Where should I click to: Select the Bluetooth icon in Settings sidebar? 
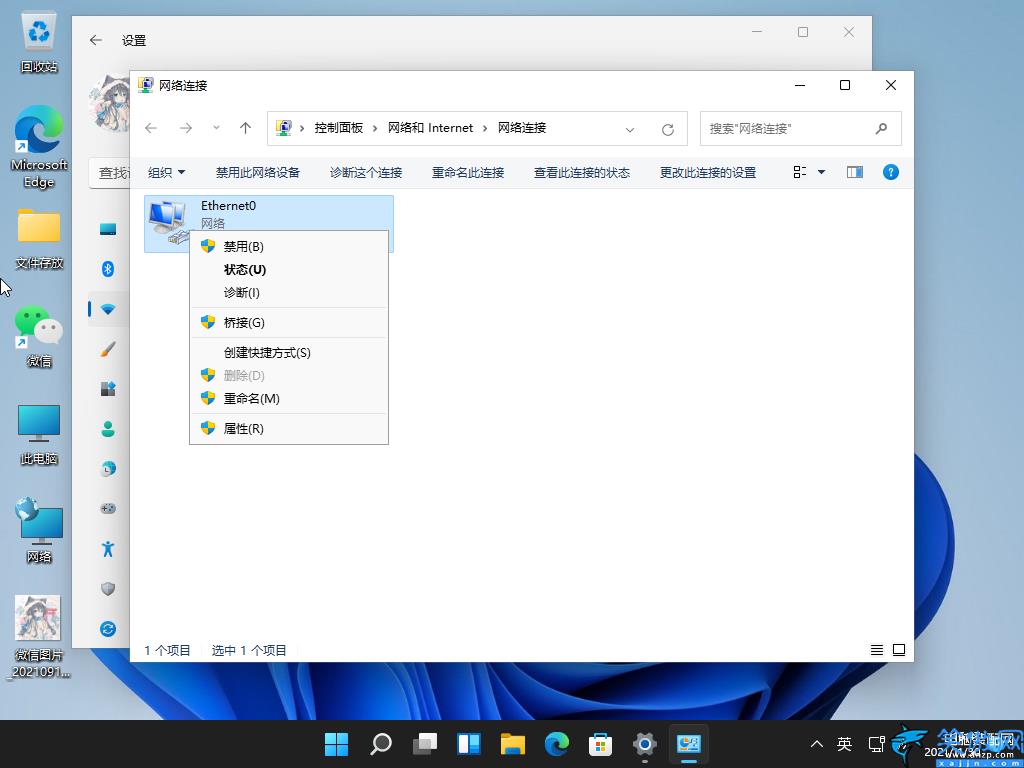[108, 268]
